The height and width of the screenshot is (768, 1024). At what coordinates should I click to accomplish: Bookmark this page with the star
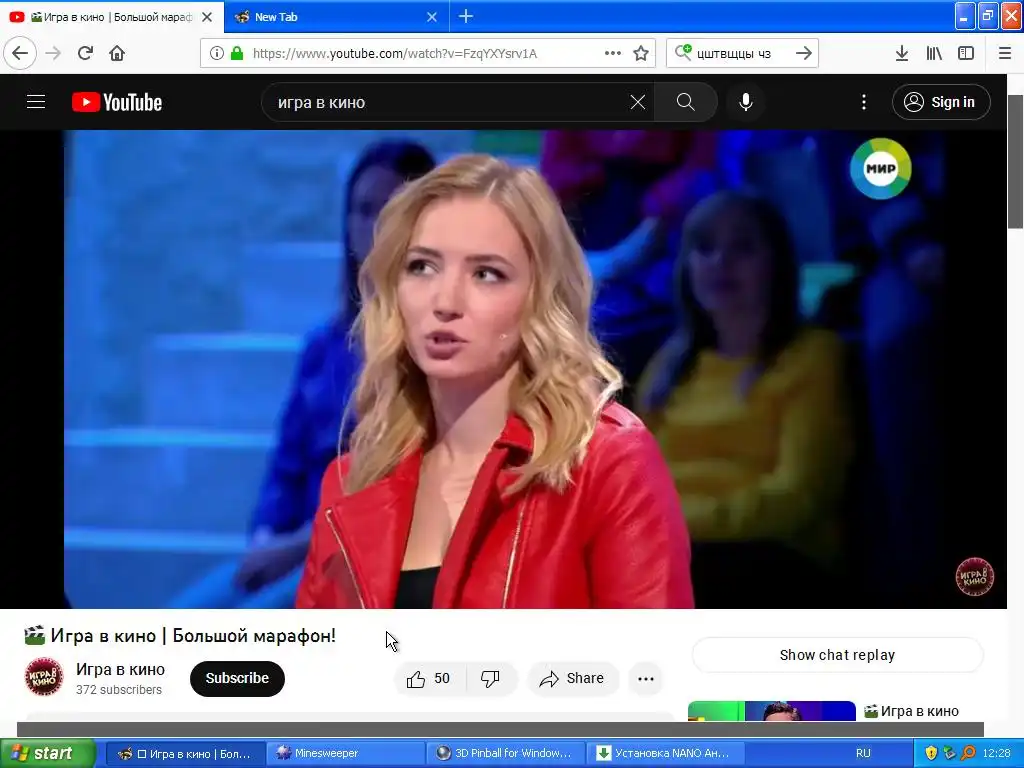pyautogui.click(x=641, y=53)
